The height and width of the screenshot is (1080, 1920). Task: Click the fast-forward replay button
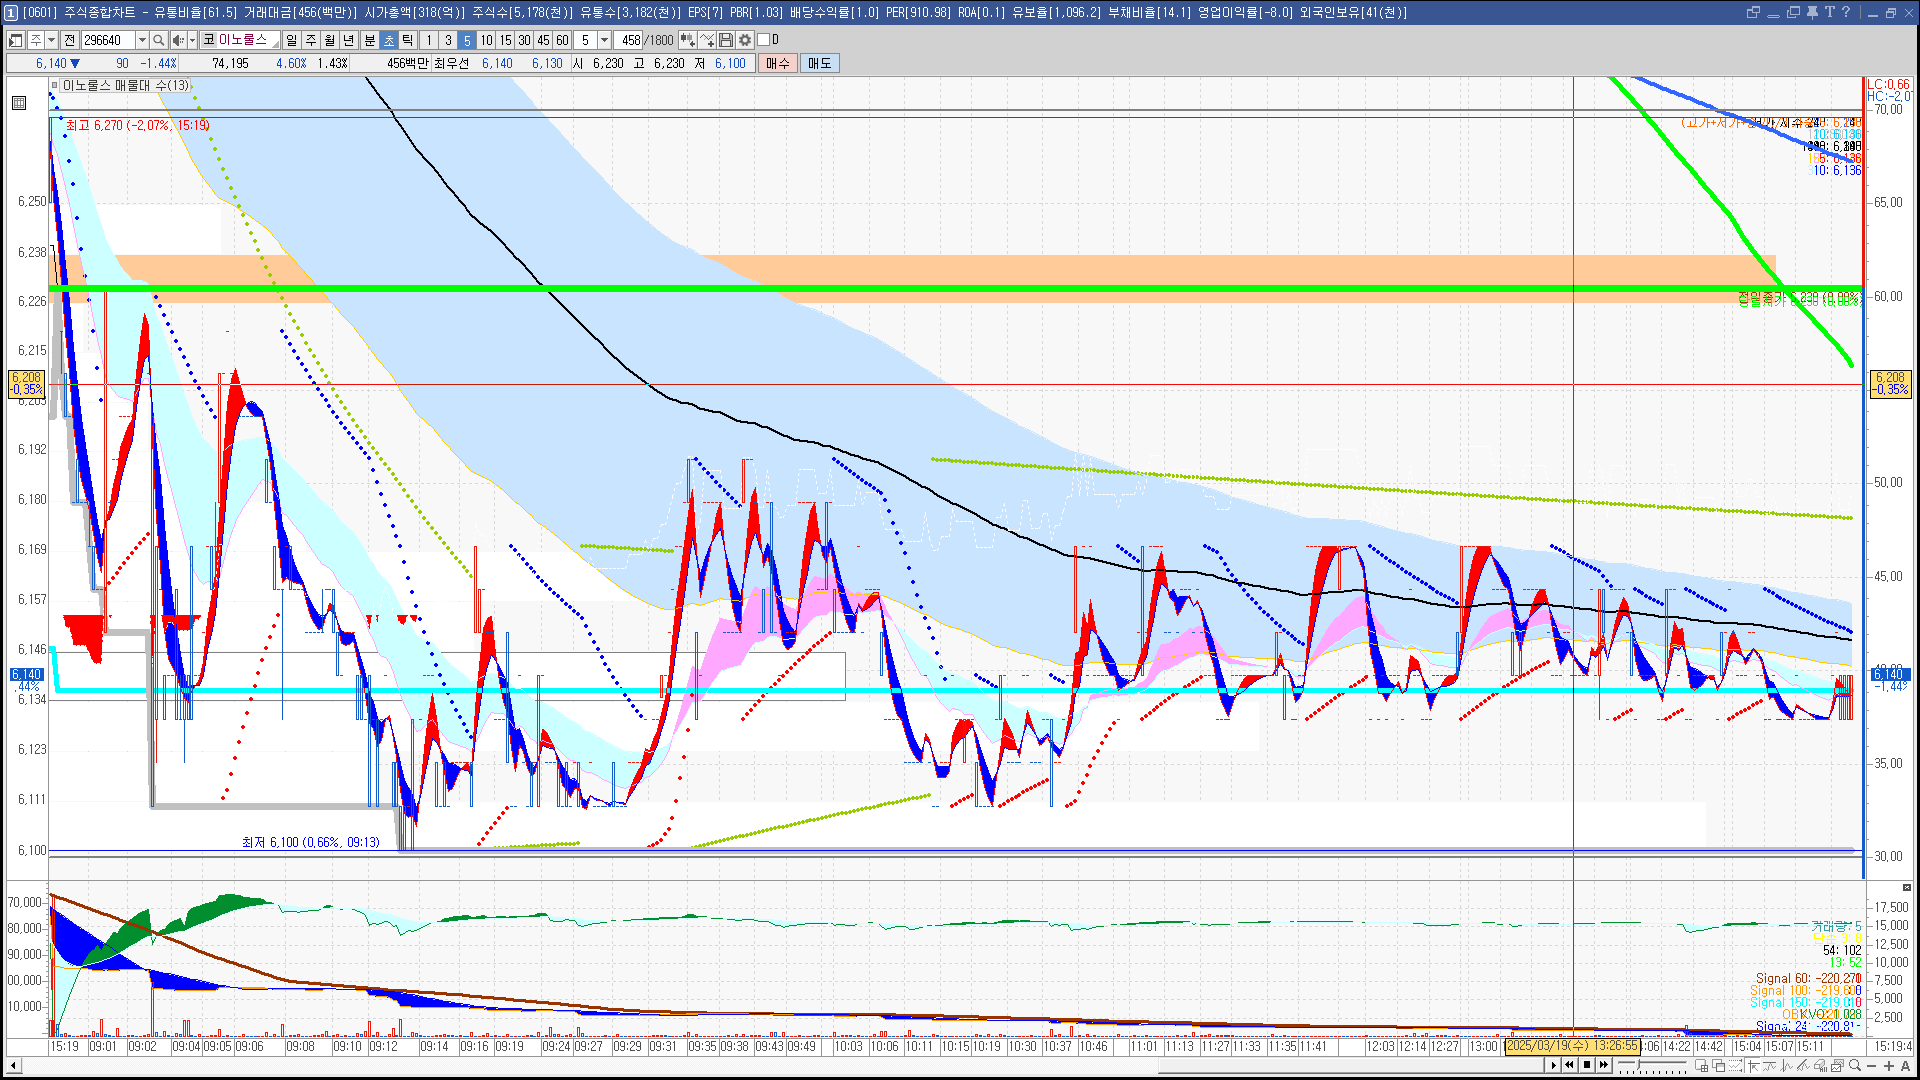(1604, 1065)
